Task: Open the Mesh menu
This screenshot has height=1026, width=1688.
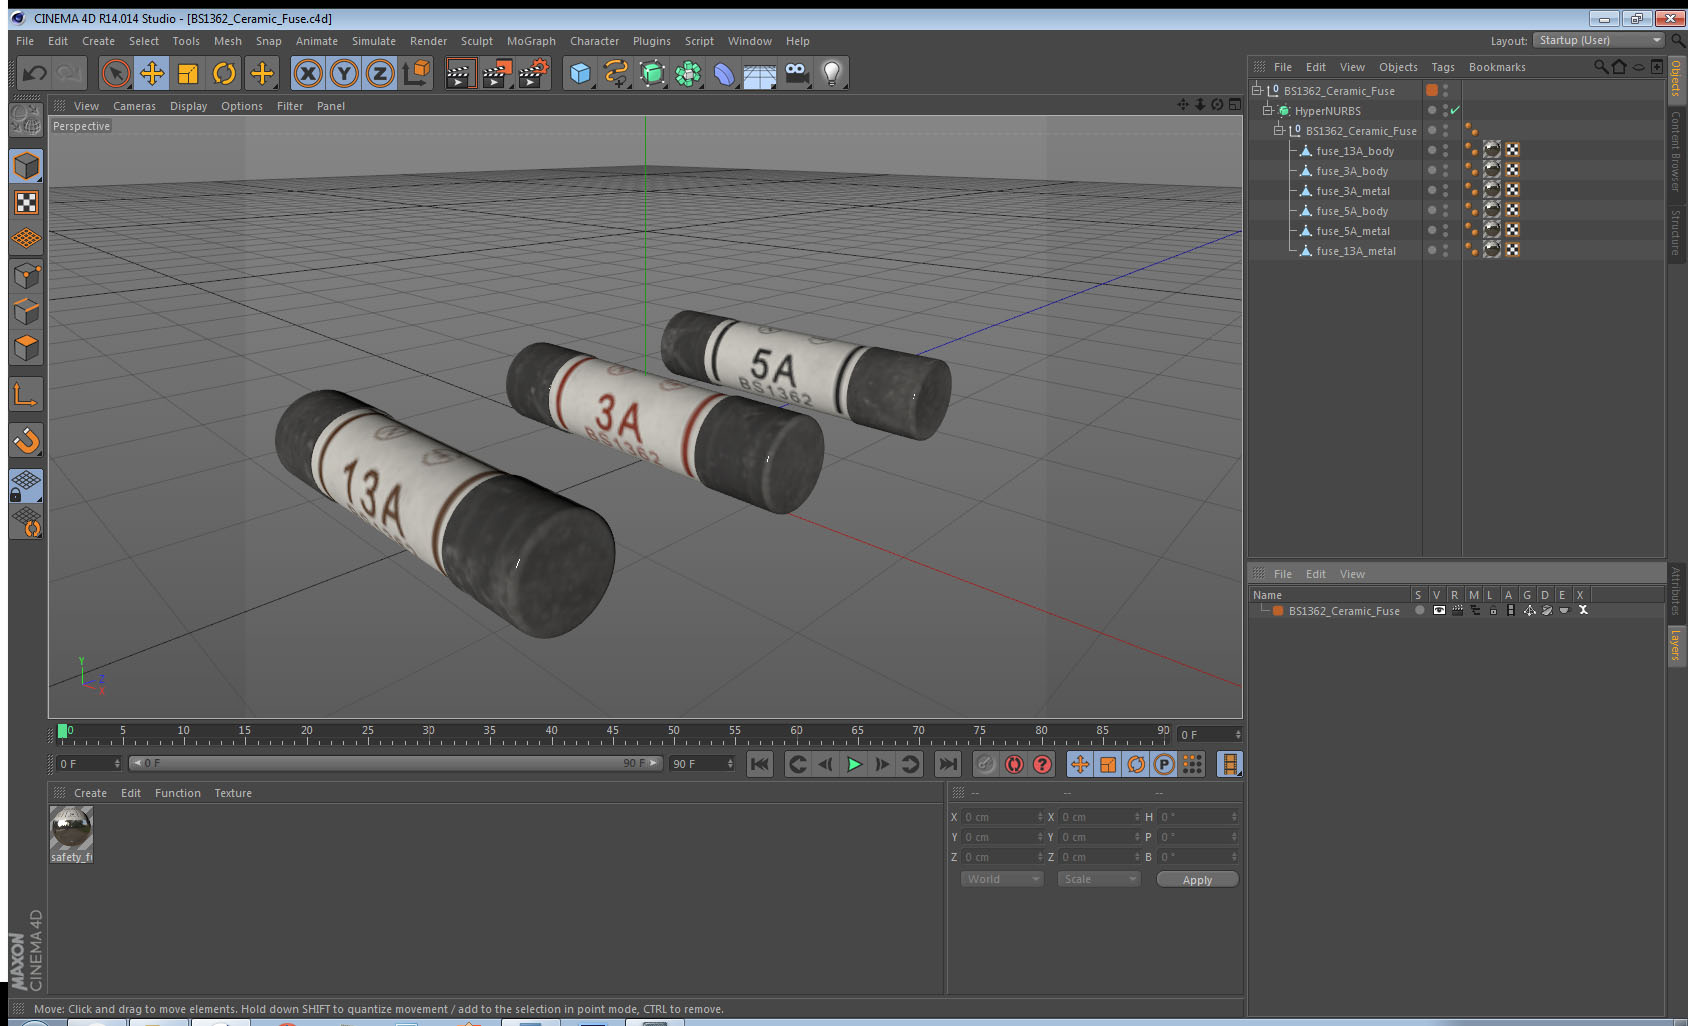Action: click(x=227, y=41)
